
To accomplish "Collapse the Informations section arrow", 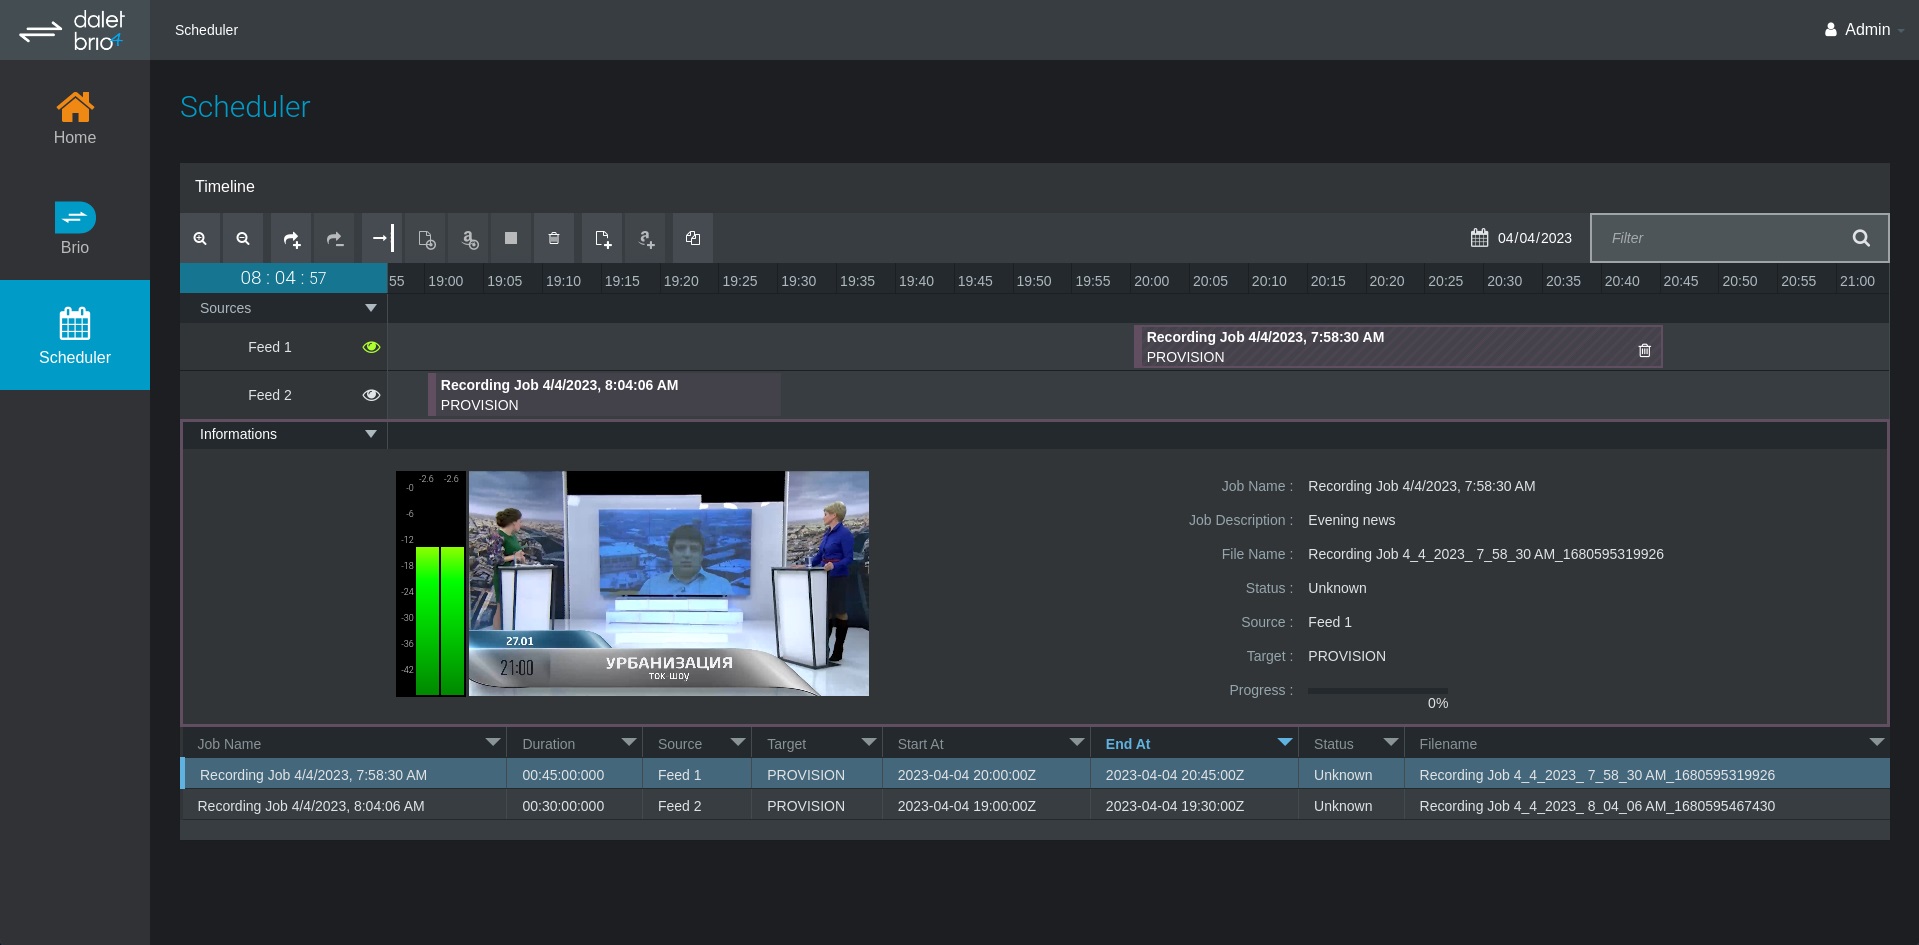I will 371,434.
